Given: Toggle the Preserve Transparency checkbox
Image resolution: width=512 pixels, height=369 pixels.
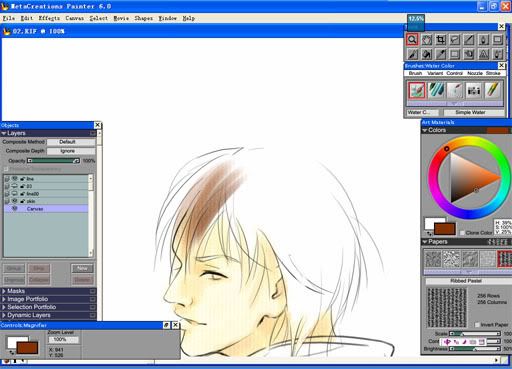Looking at the screenshot, I should pos(6,169).
